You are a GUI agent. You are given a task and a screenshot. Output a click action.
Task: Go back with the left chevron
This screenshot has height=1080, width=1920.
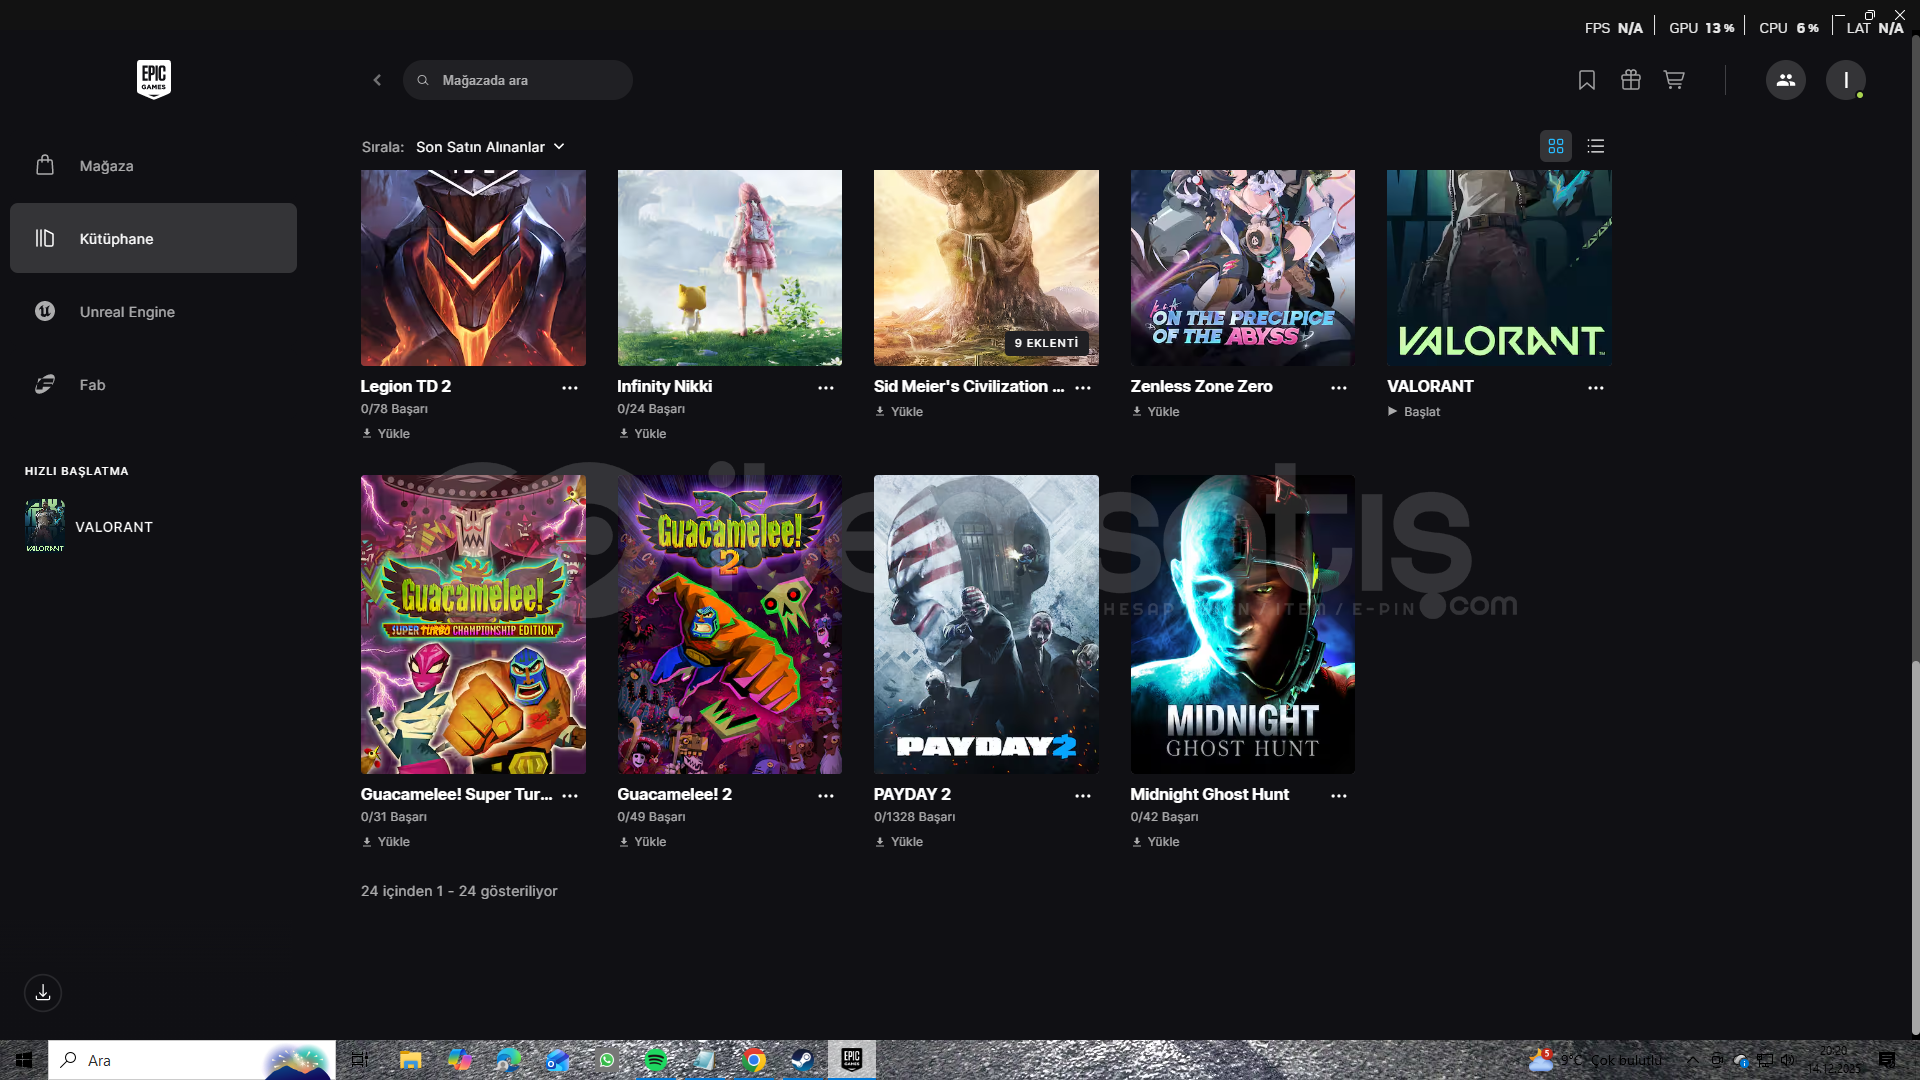377,80
